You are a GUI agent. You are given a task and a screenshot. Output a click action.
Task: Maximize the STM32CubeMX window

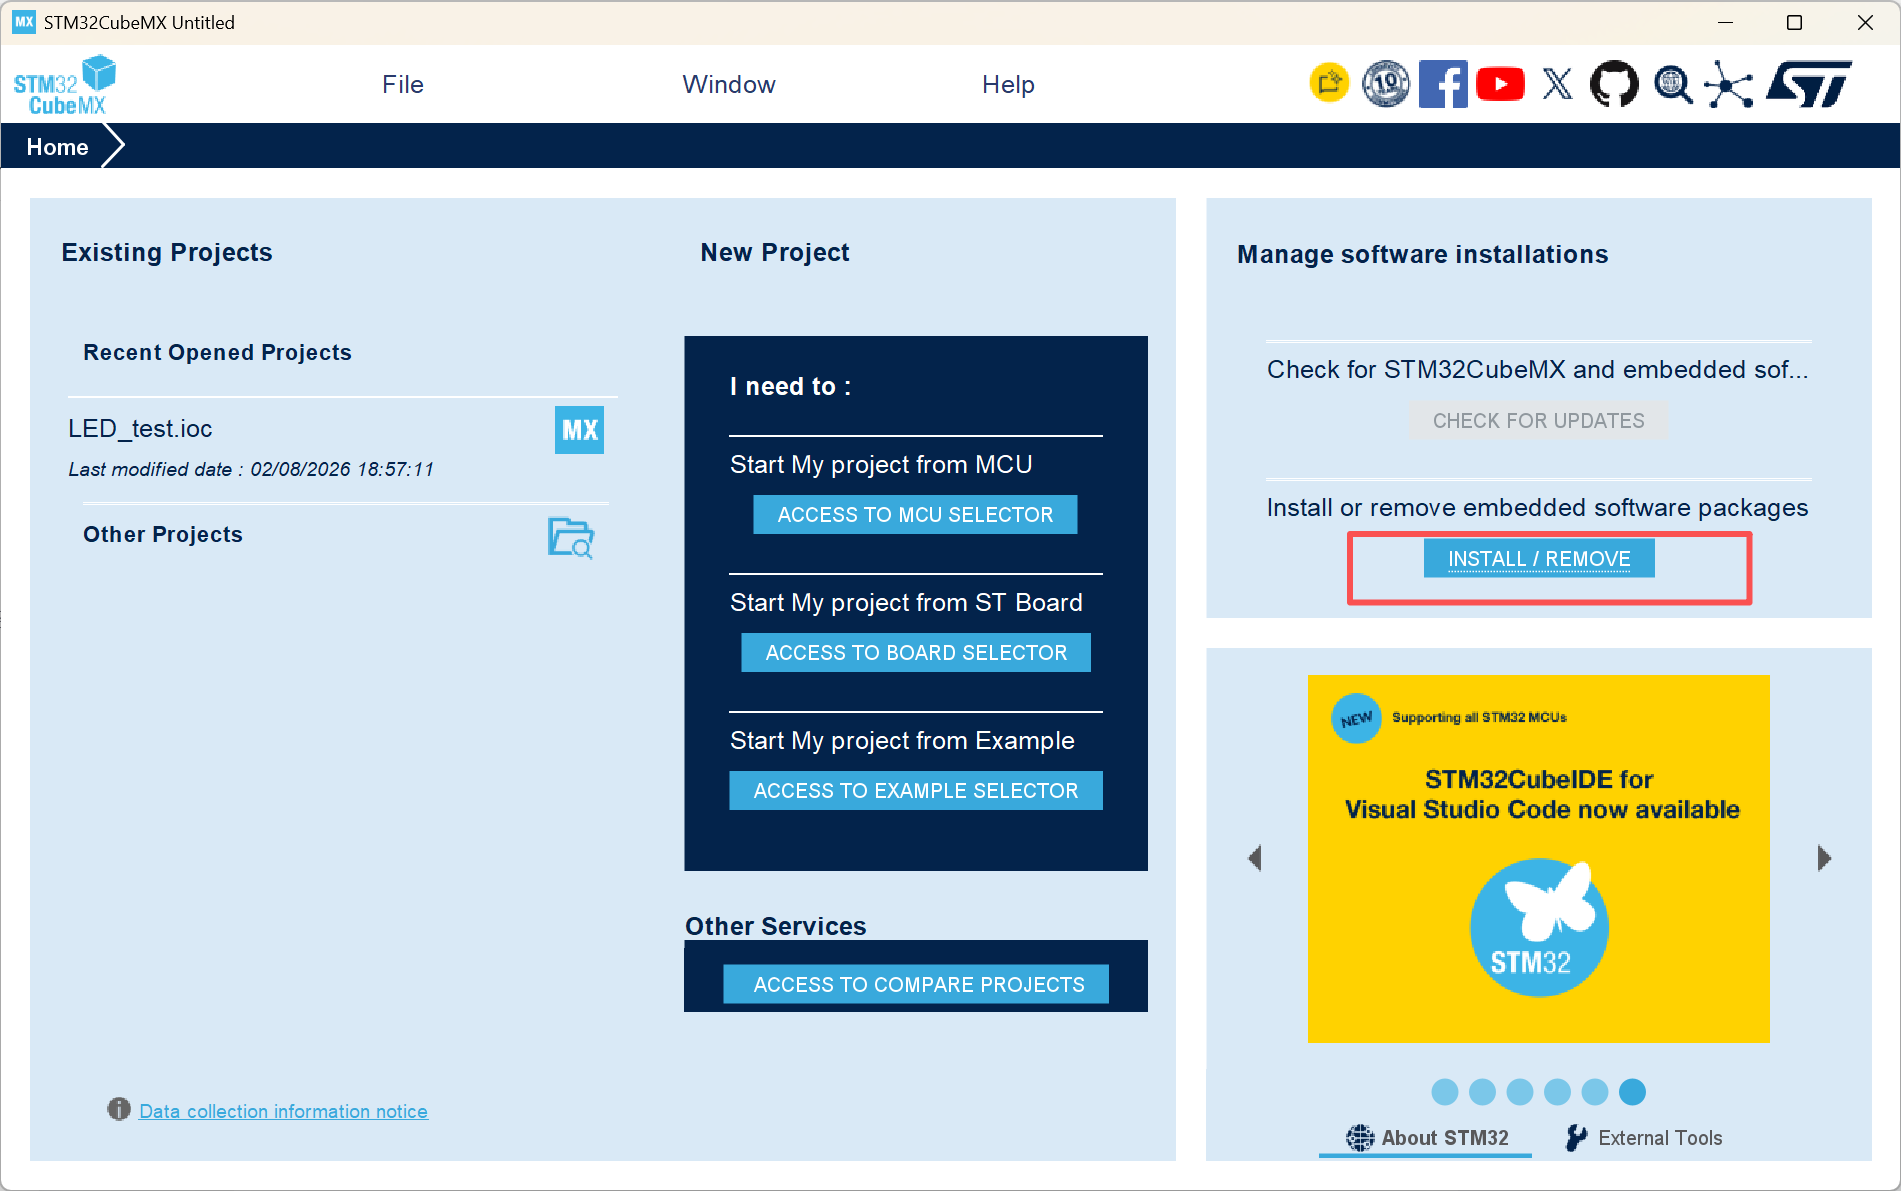point(1795,22)
